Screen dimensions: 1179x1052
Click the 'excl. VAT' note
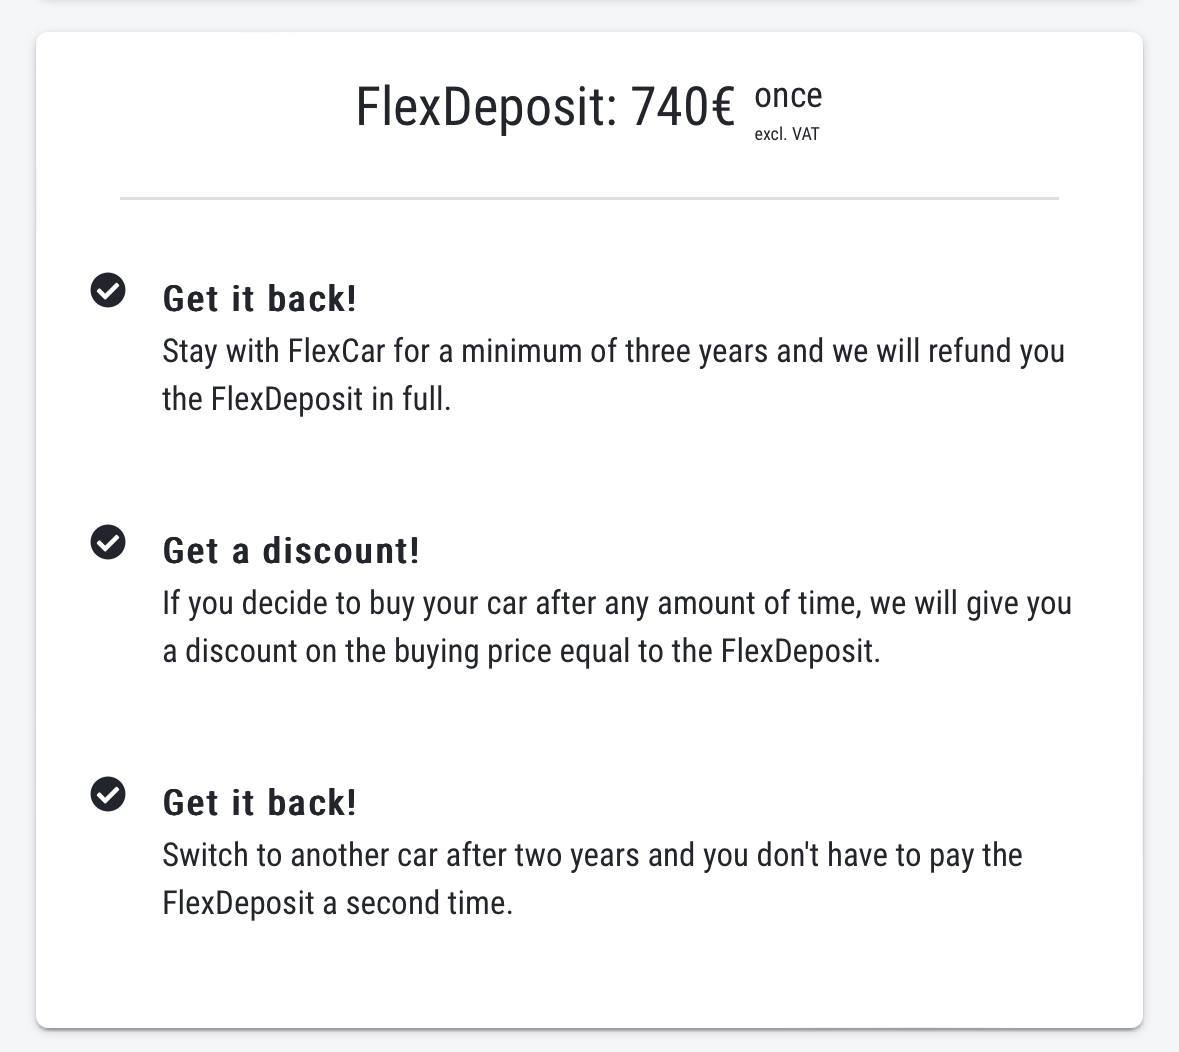pyautogui.click(x=787, y=134)
